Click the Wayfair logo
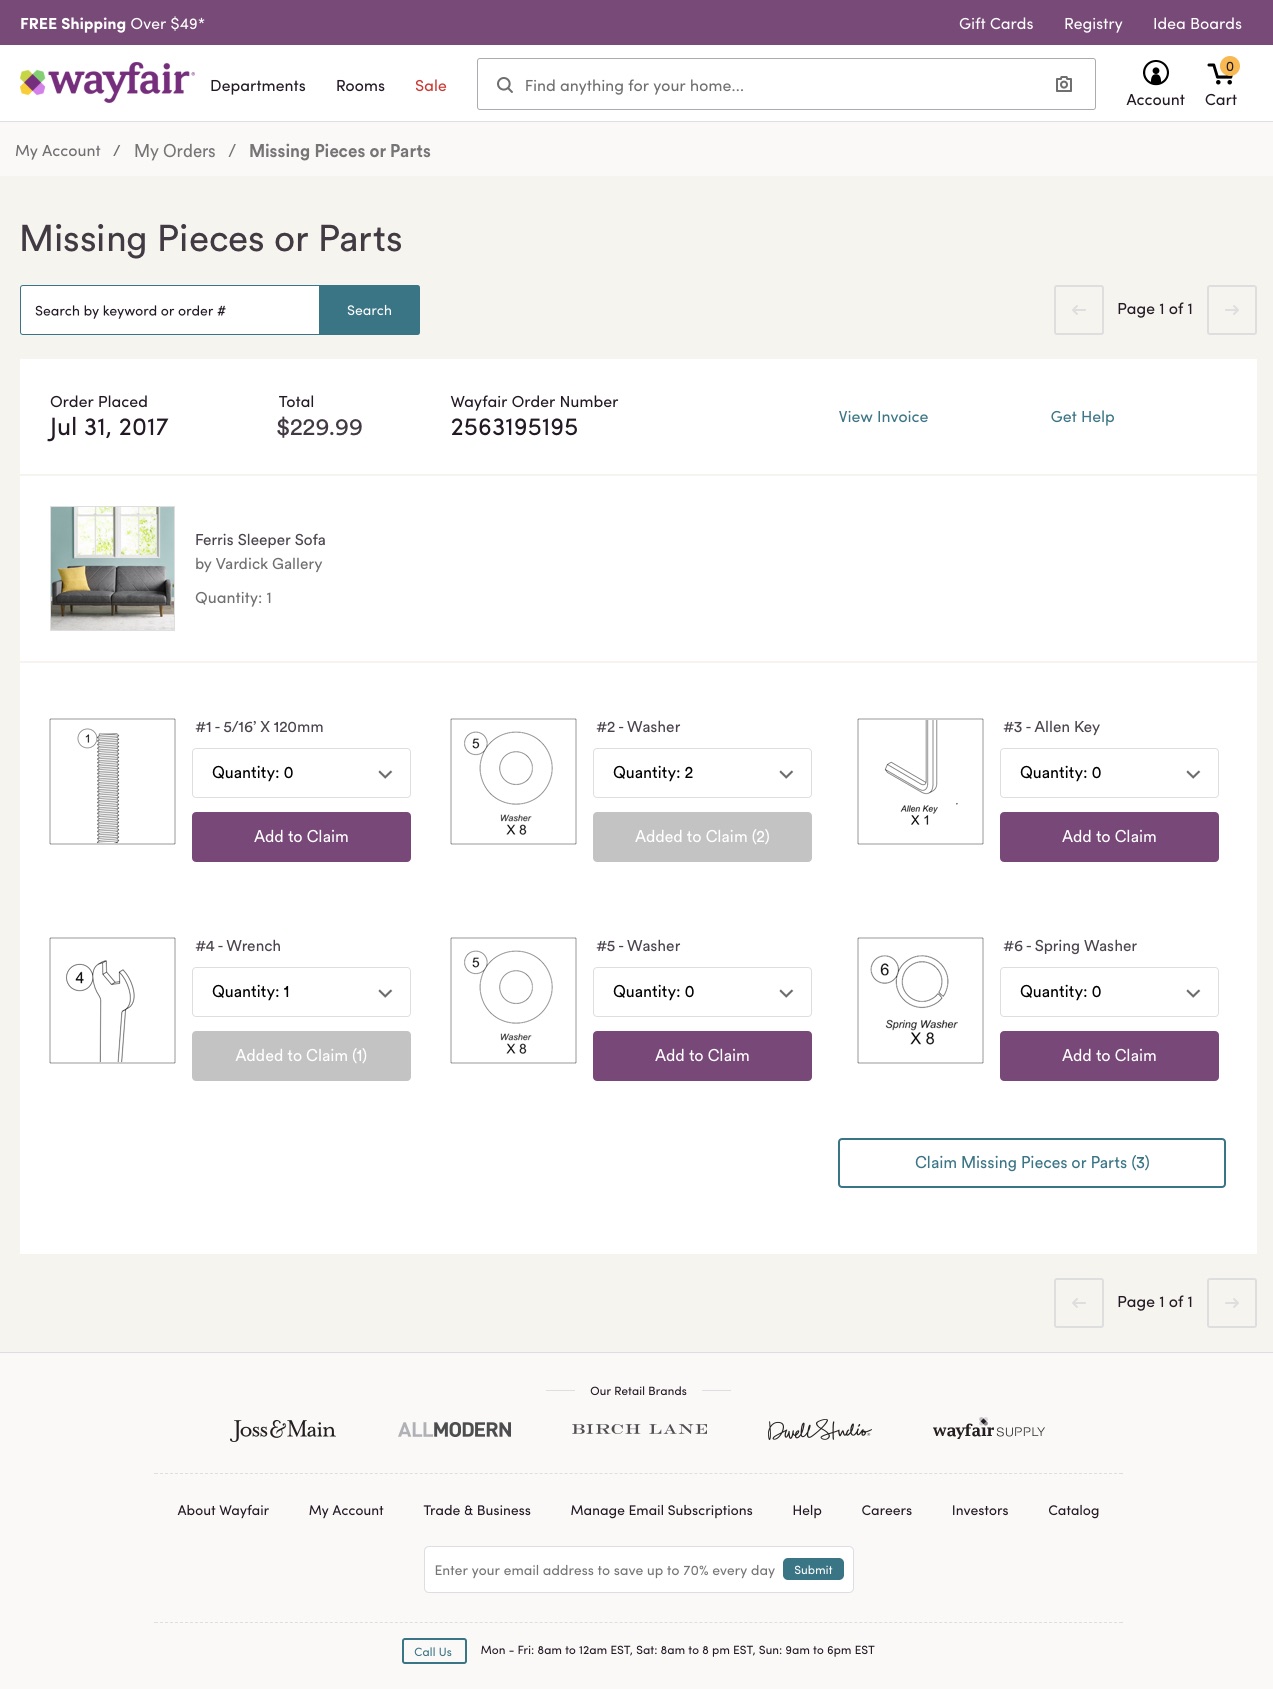Image resolution: width=1273 pixels, height=1689 pixels. [x=107, y=82]
